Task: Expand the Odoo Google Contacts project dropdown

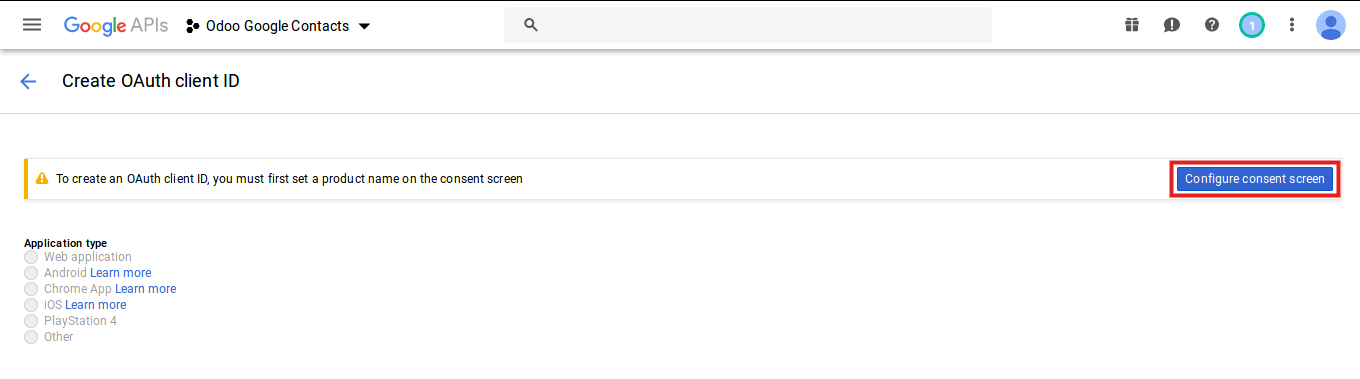Action: click(x=278, y=26)
